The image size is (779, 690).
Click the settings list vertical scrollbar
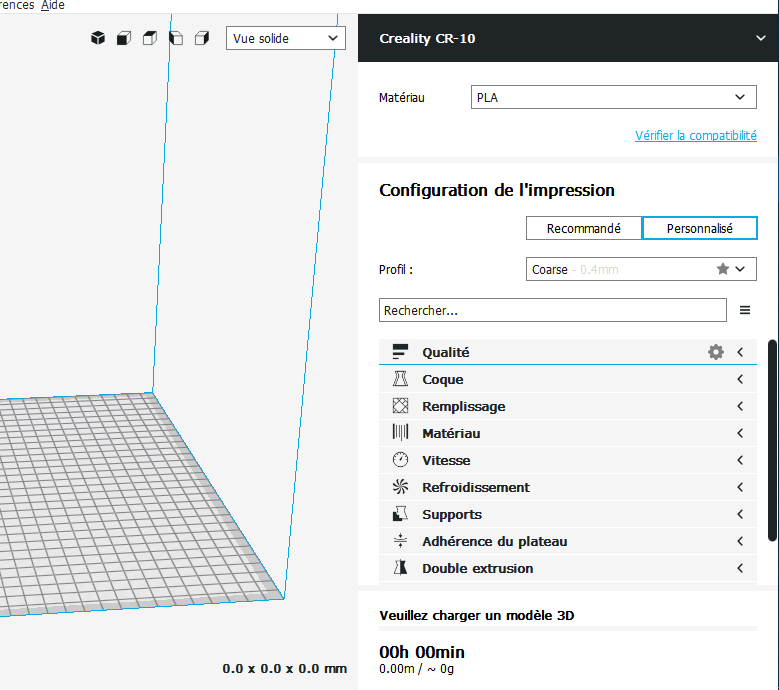click(772, 440)
